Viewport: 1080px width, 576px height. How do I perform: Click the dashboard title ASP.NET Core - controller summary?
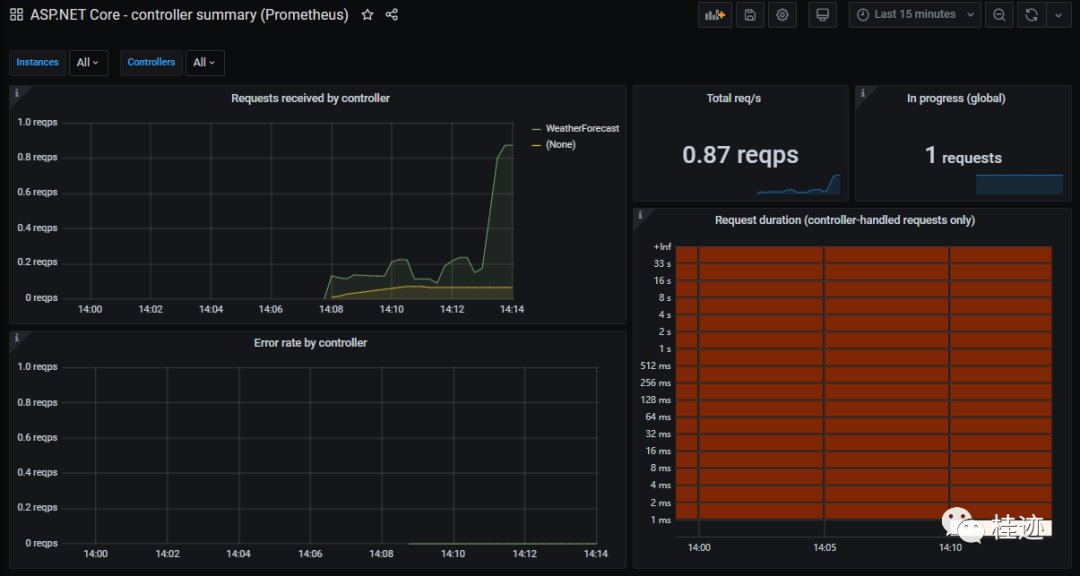point(189,14)
